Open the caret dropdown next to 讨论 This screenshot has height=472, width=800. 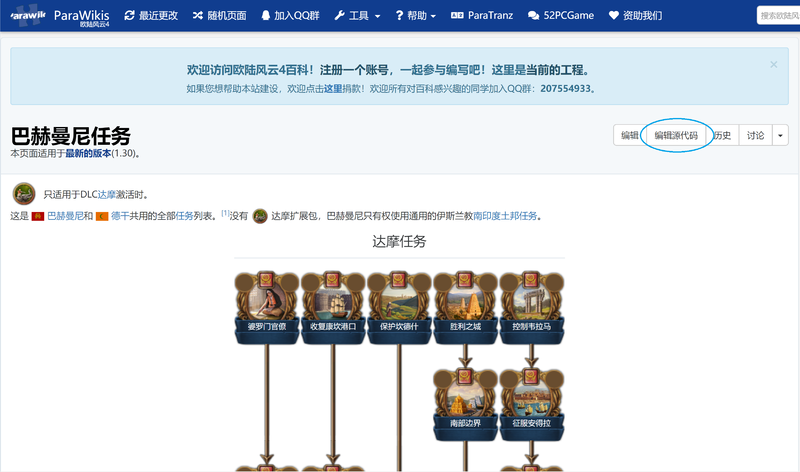780,135
